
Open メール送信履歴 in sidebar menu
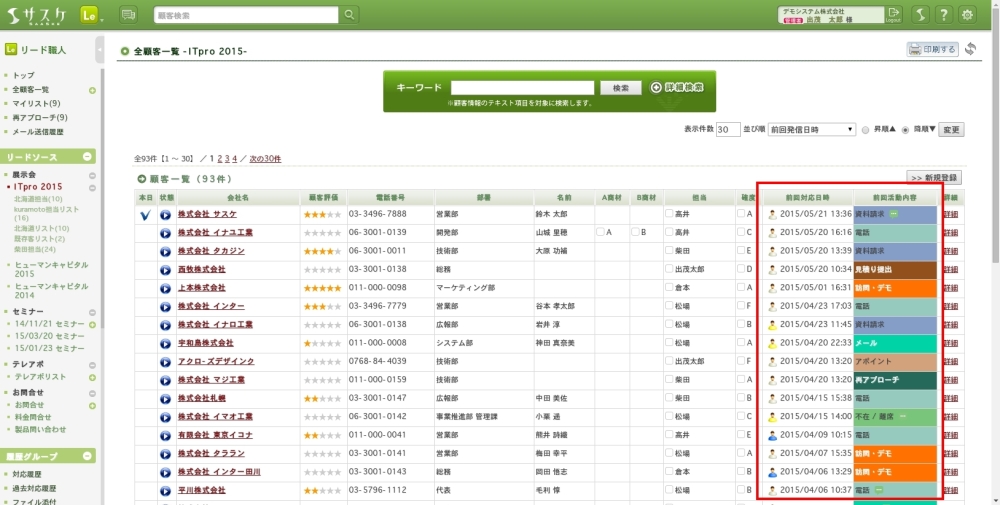[x=38, y=131]
